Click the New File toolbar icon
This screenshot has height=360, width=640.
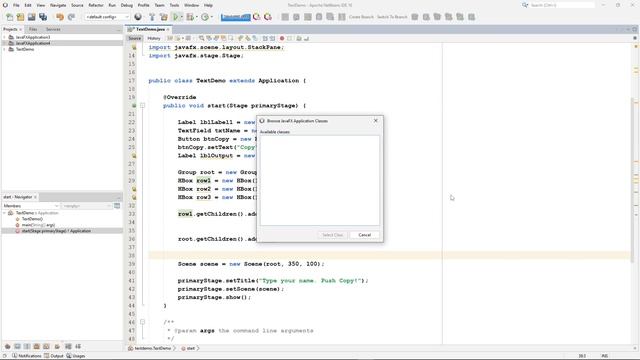(x=9, y=17)
